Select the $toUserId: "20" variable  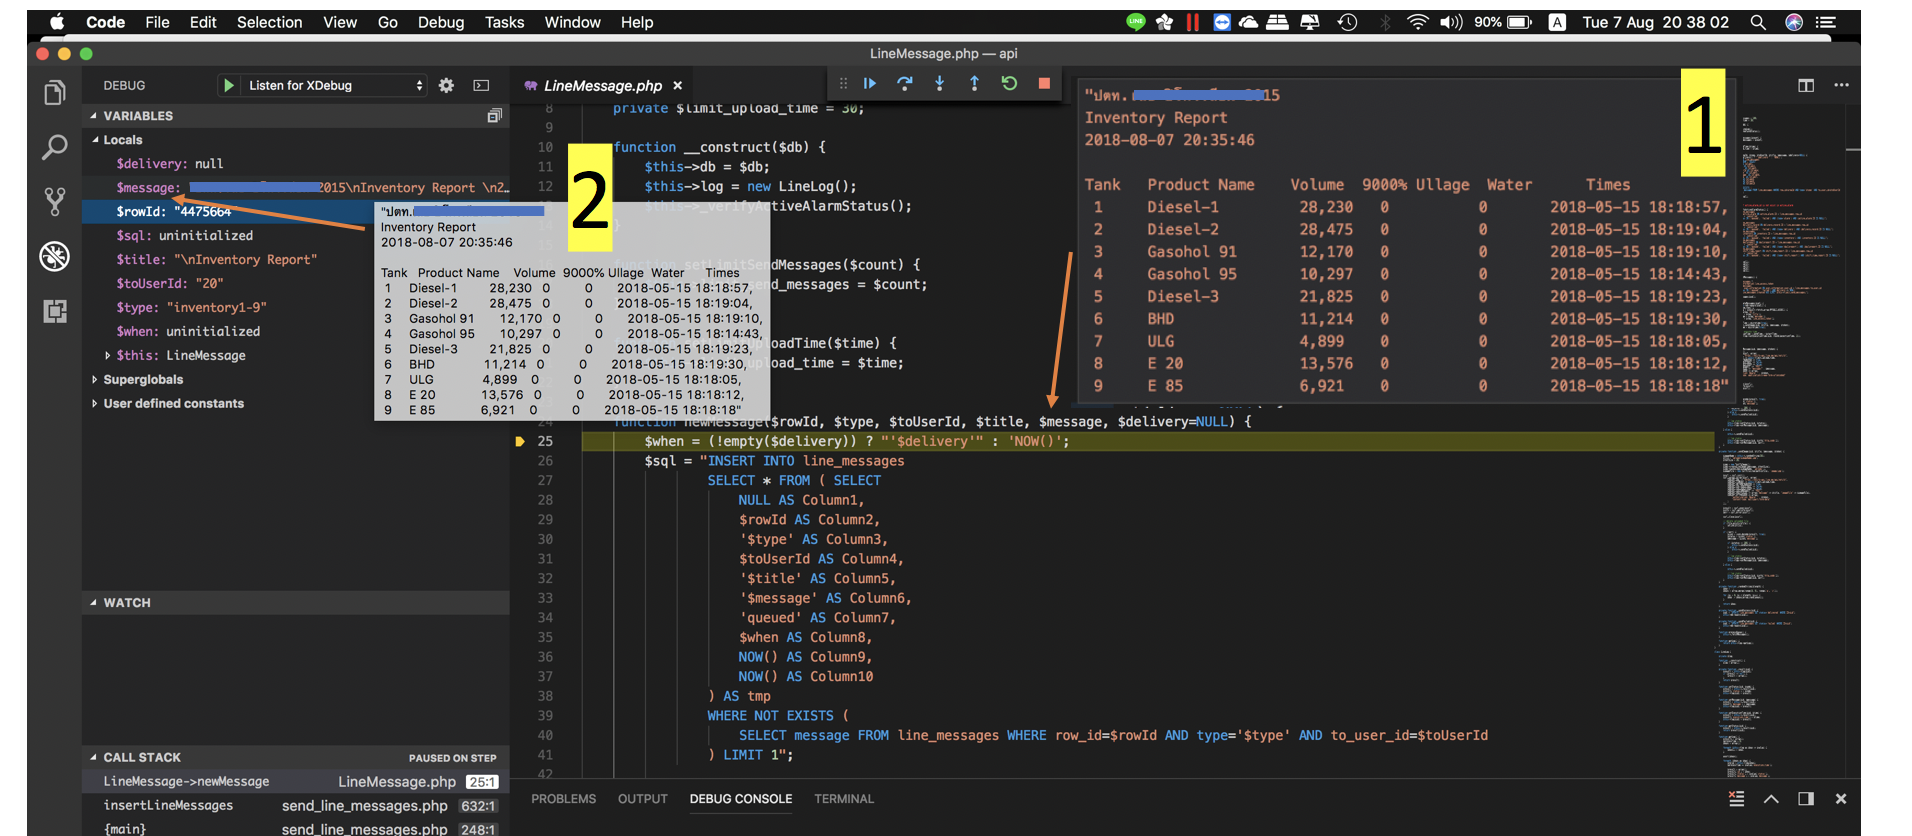tap(296, 284)
